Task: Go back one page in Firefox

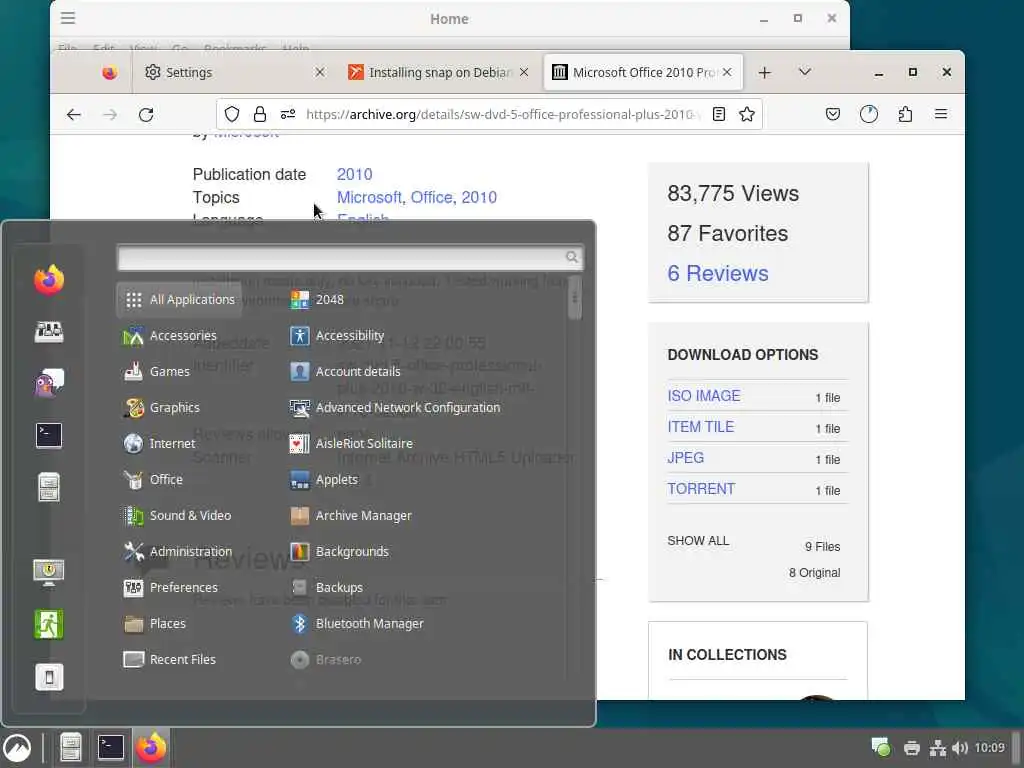Action: 74,114
